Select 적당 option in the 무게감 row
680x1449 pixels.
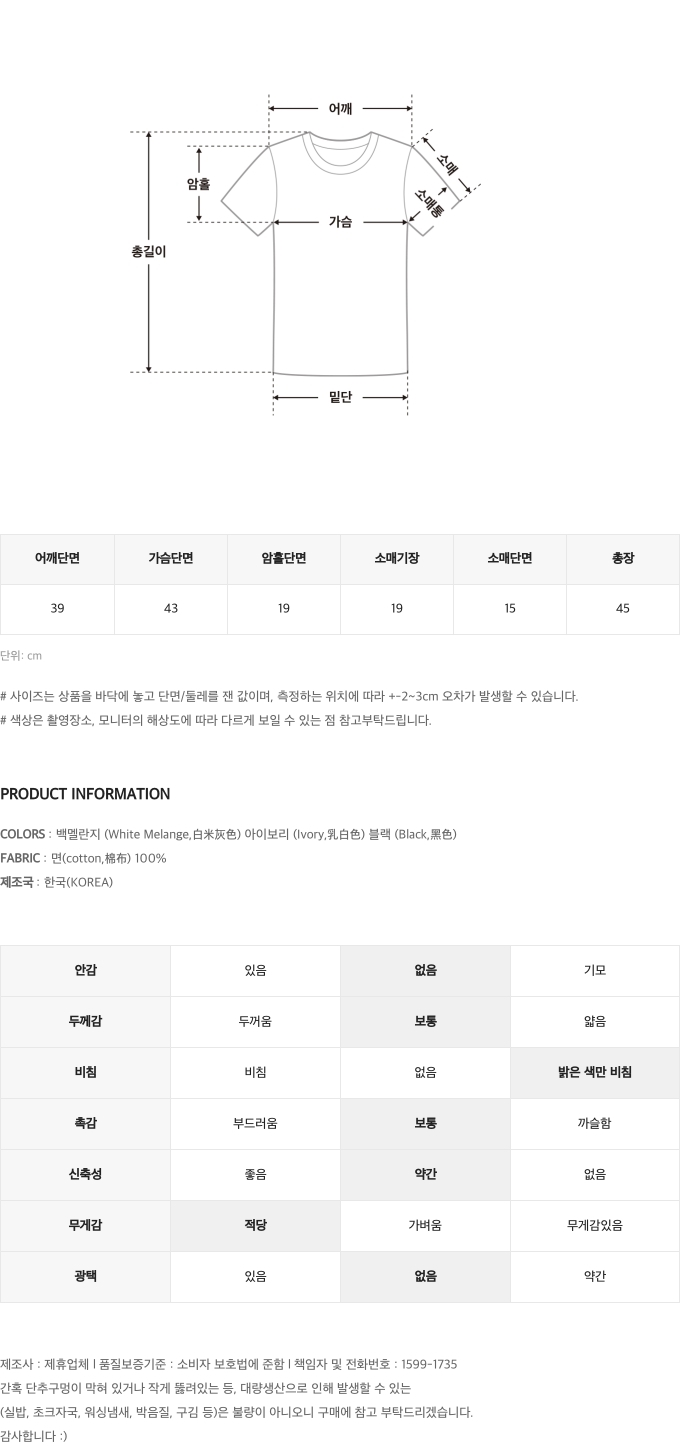click(x=255, y=1225)
